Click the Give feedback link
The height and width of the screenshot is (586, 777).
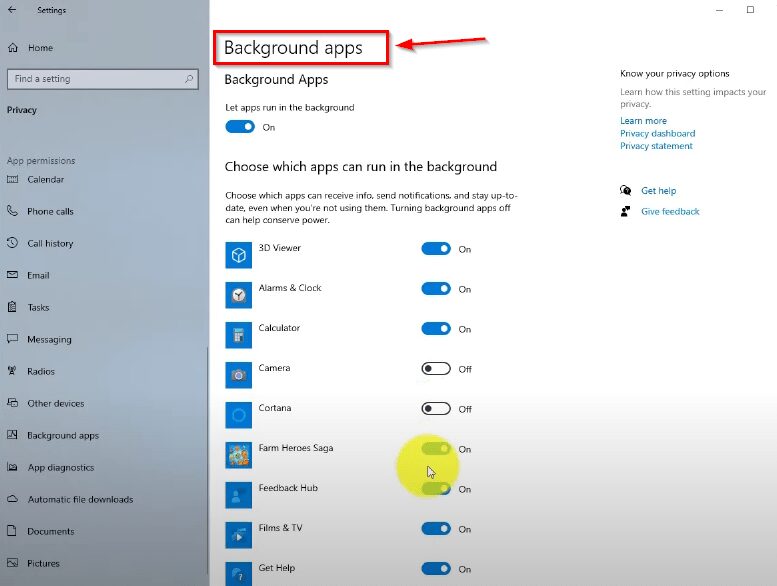pos(670,212)
